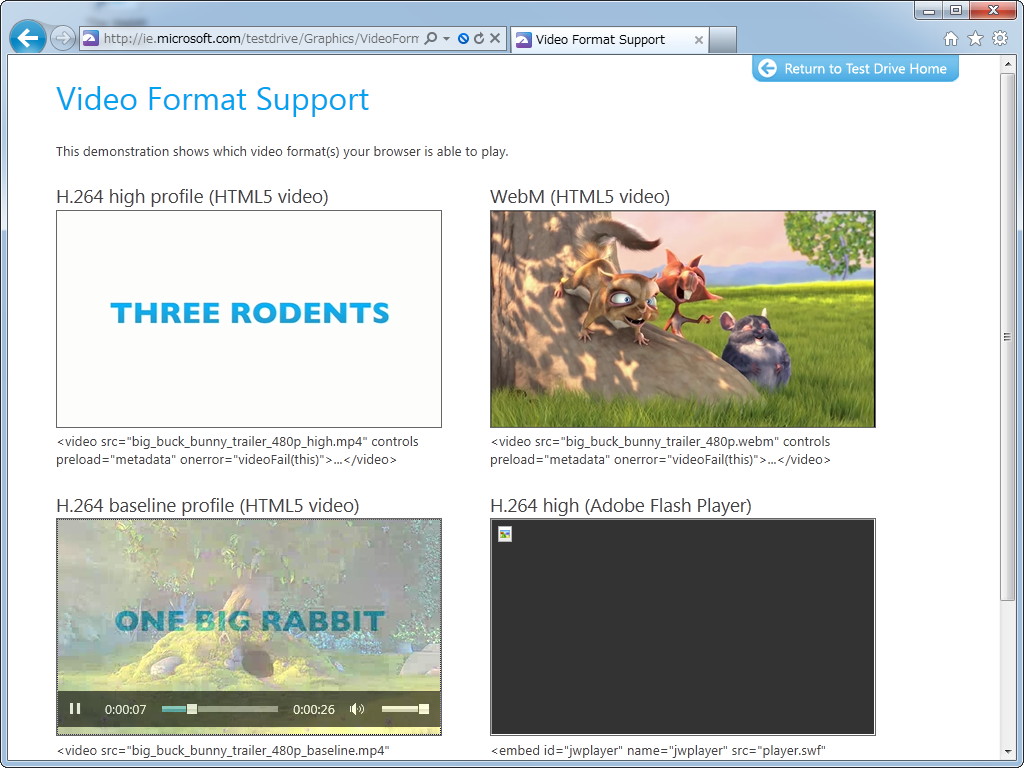
Task: Open the browser Home page icon
Action: [x=951, y=39]
